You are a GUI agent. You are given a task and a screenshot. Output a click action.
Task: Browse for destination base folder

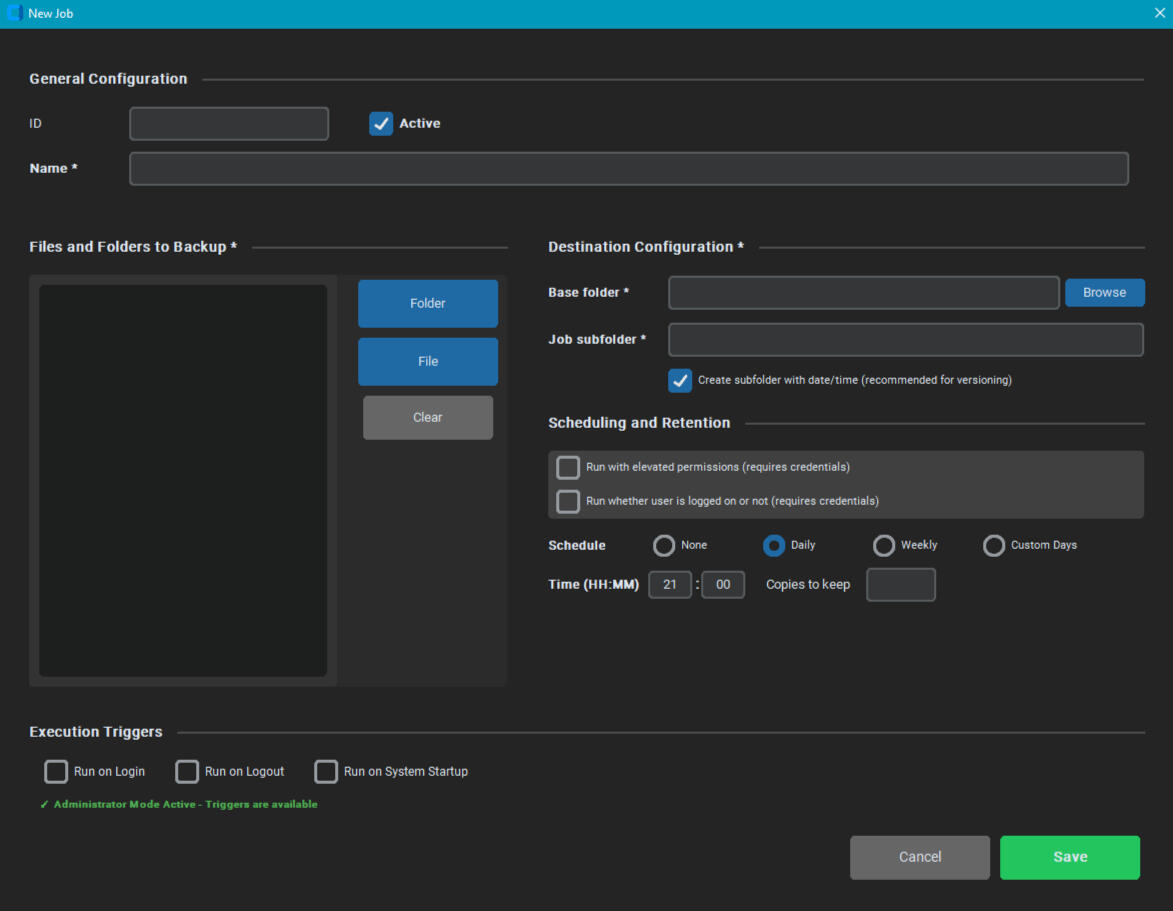(1104, 293)
